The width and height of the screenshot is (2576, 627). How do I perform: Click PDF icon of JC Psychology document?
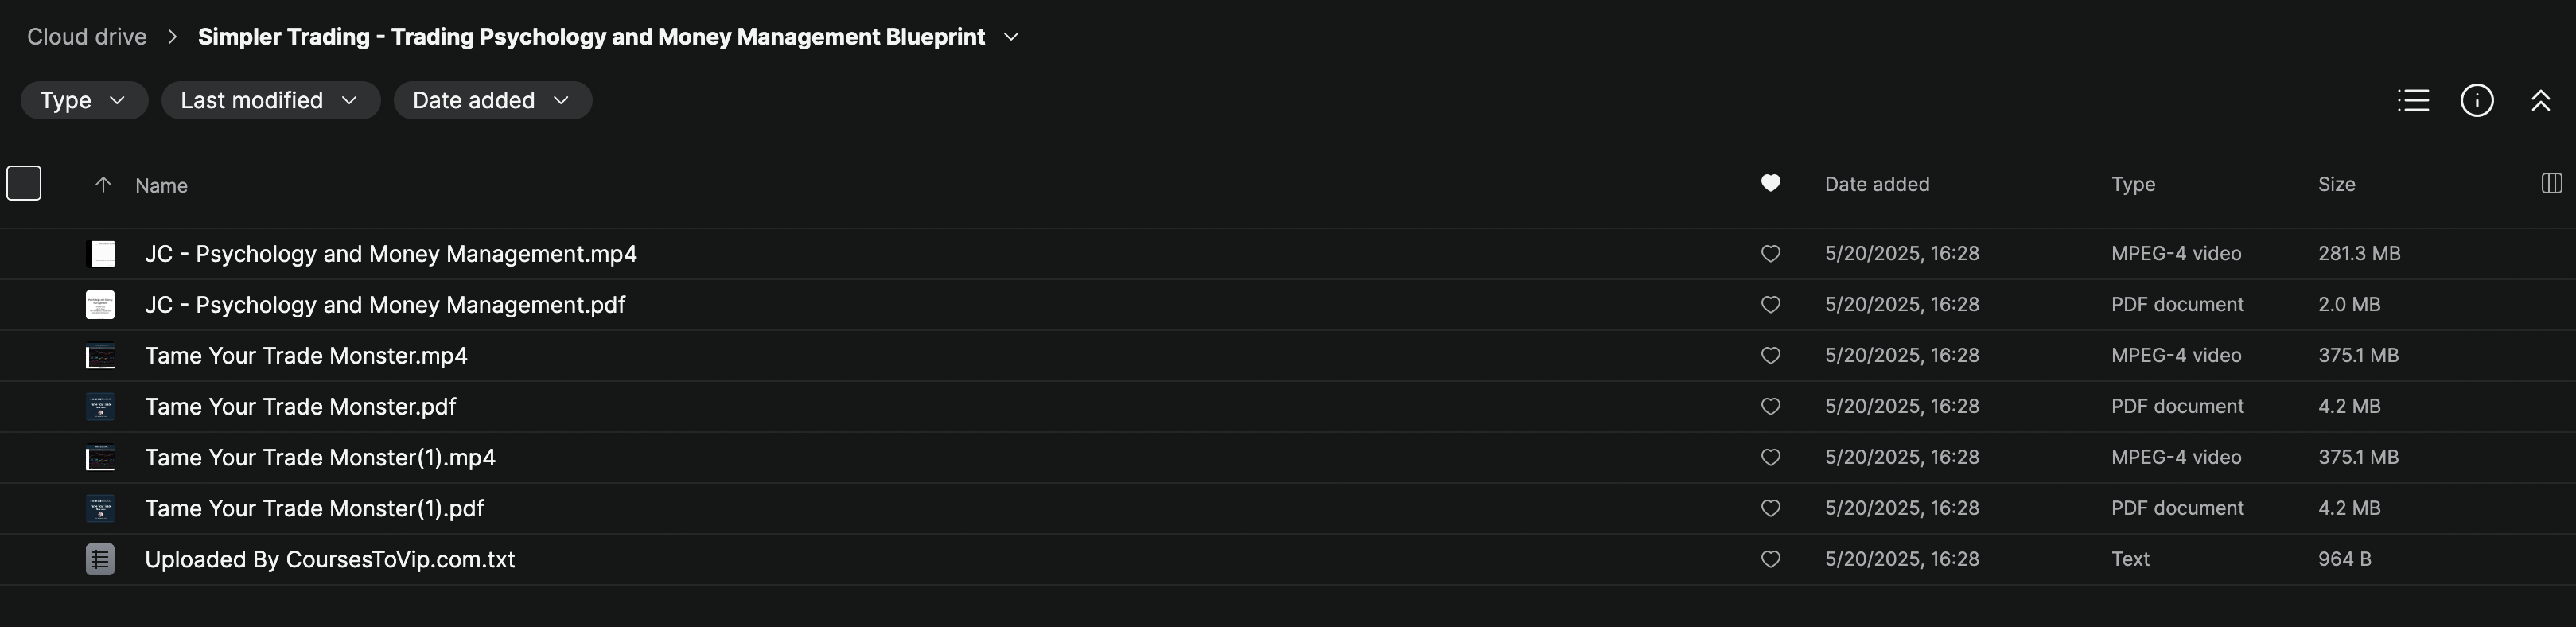point(100,305)
